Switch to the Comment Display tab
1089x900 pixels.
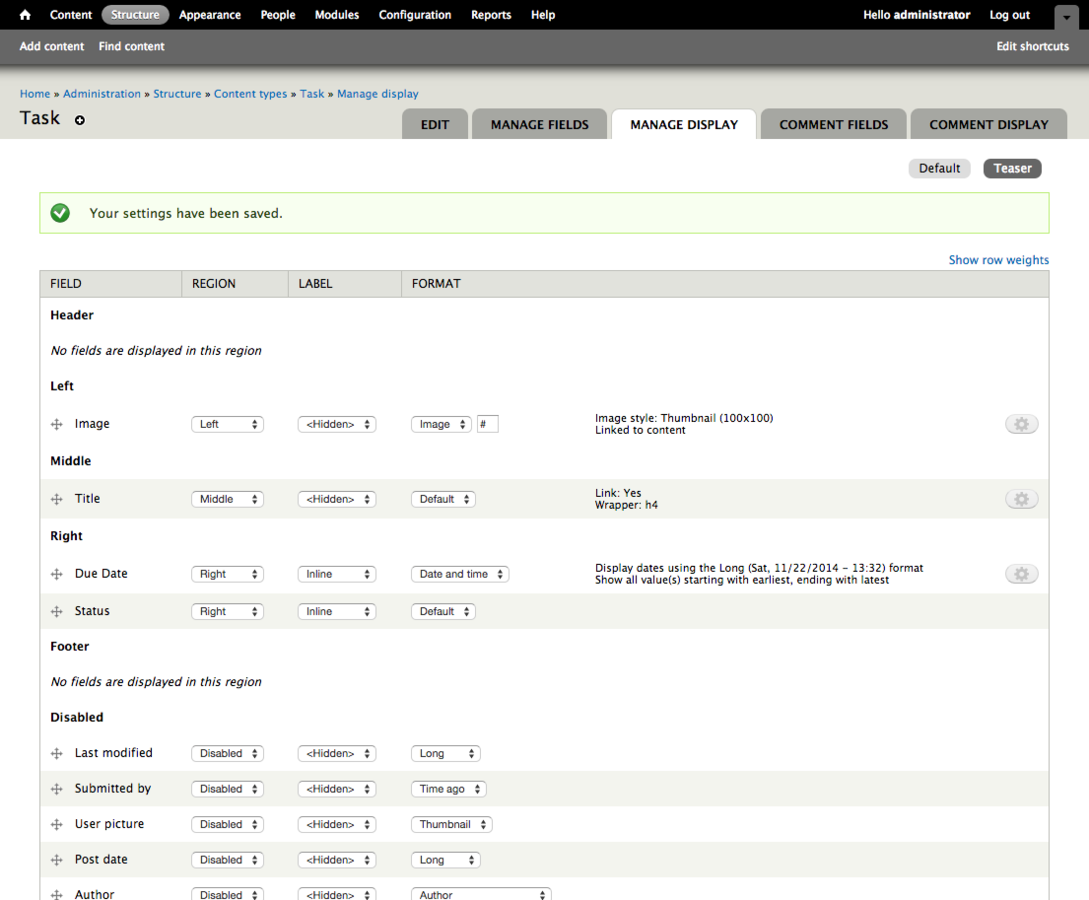click(x=989, y=124)
